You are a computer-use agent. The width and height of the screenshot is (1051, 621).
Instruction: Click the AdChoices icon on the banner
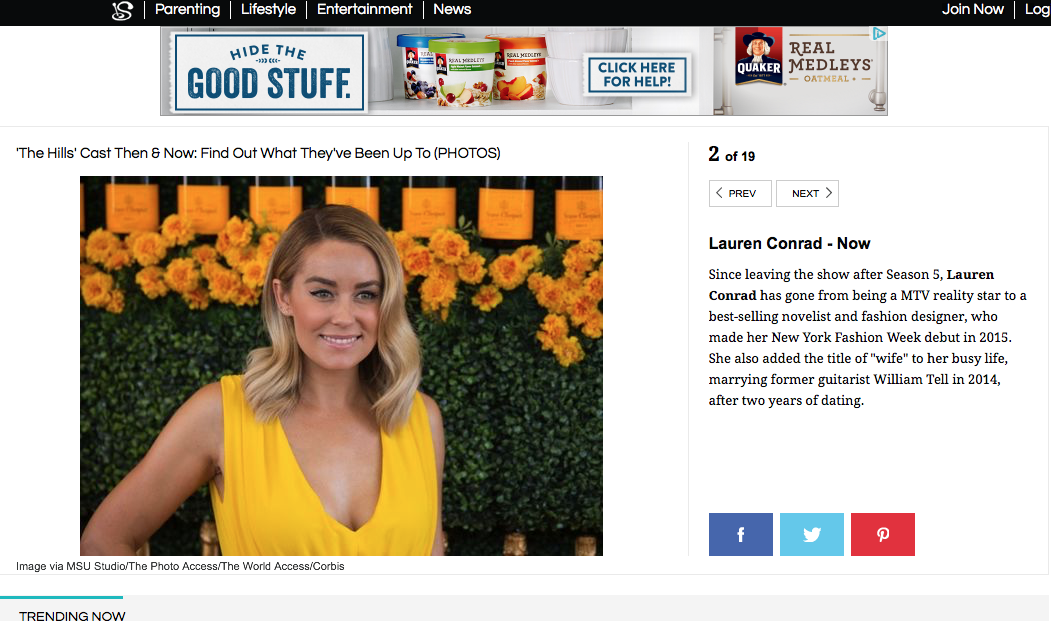879,34
